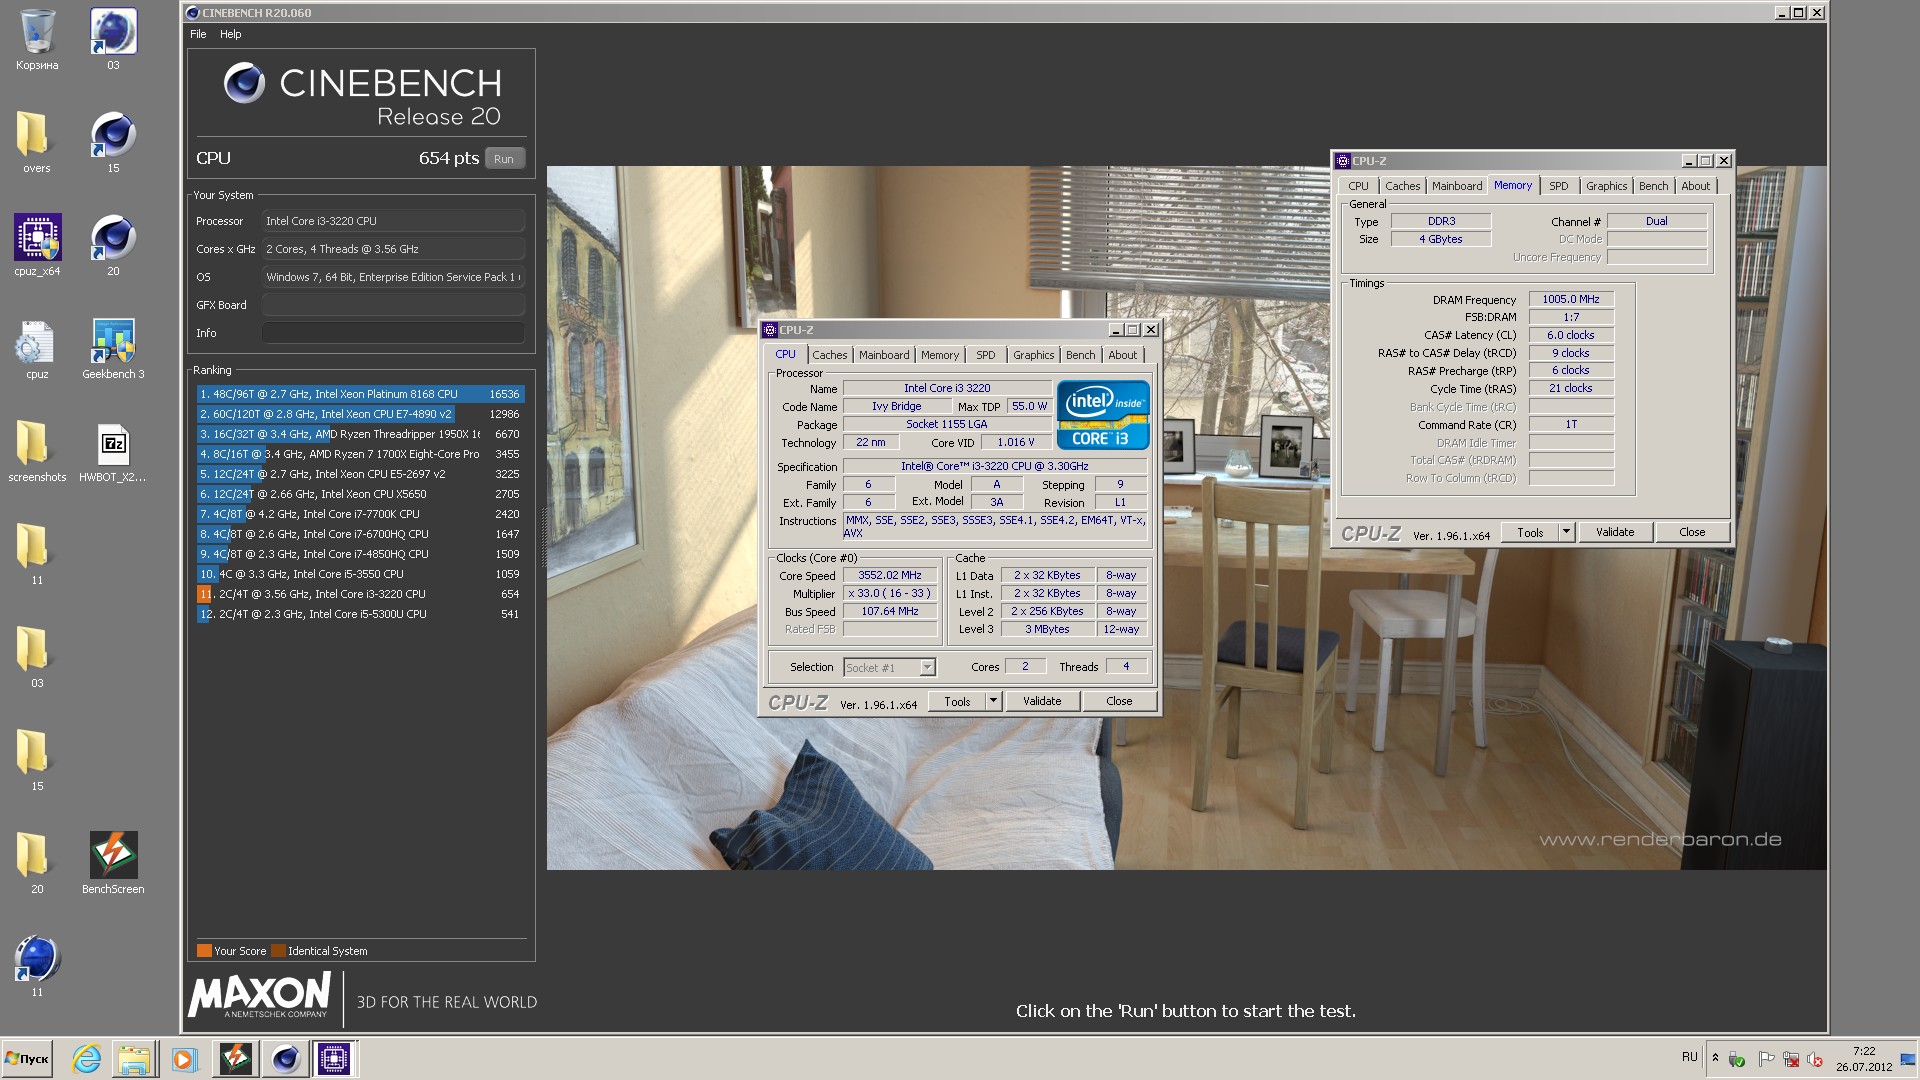Launch Internet Explorer from the taskbar

point(87,1059)
